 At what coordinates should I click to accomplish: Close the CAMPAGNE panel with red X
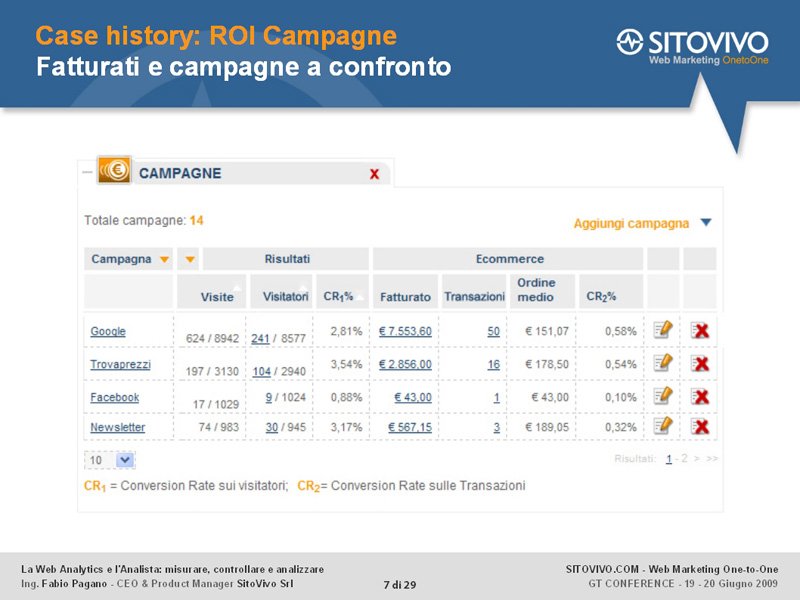(x=374, y=174)
